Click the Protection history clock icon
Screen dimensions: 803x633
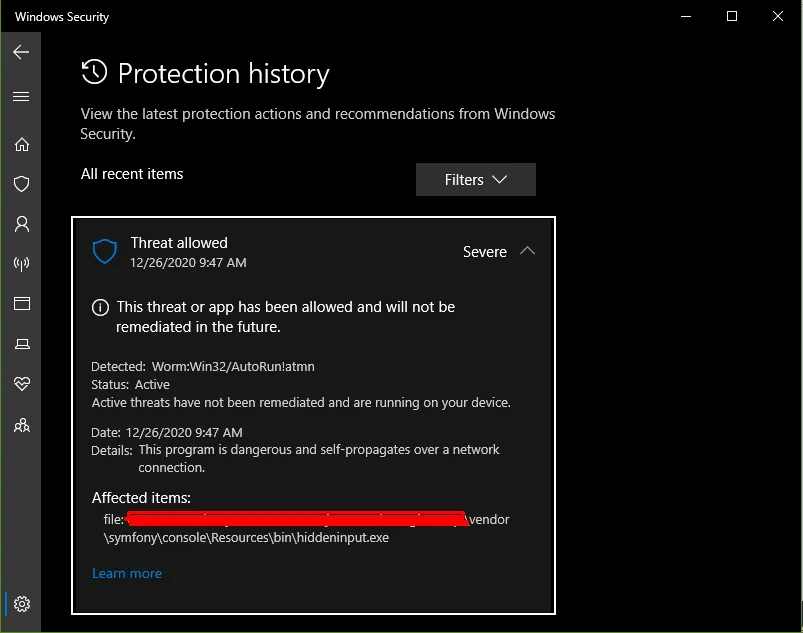[x=94, y=72]
